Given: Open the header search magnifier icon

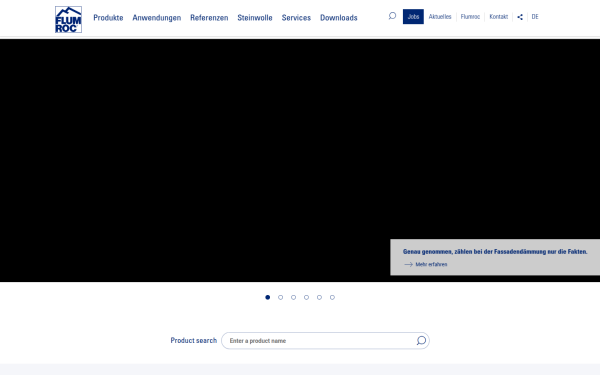Looking at the screenshot, I should point(392,16).
